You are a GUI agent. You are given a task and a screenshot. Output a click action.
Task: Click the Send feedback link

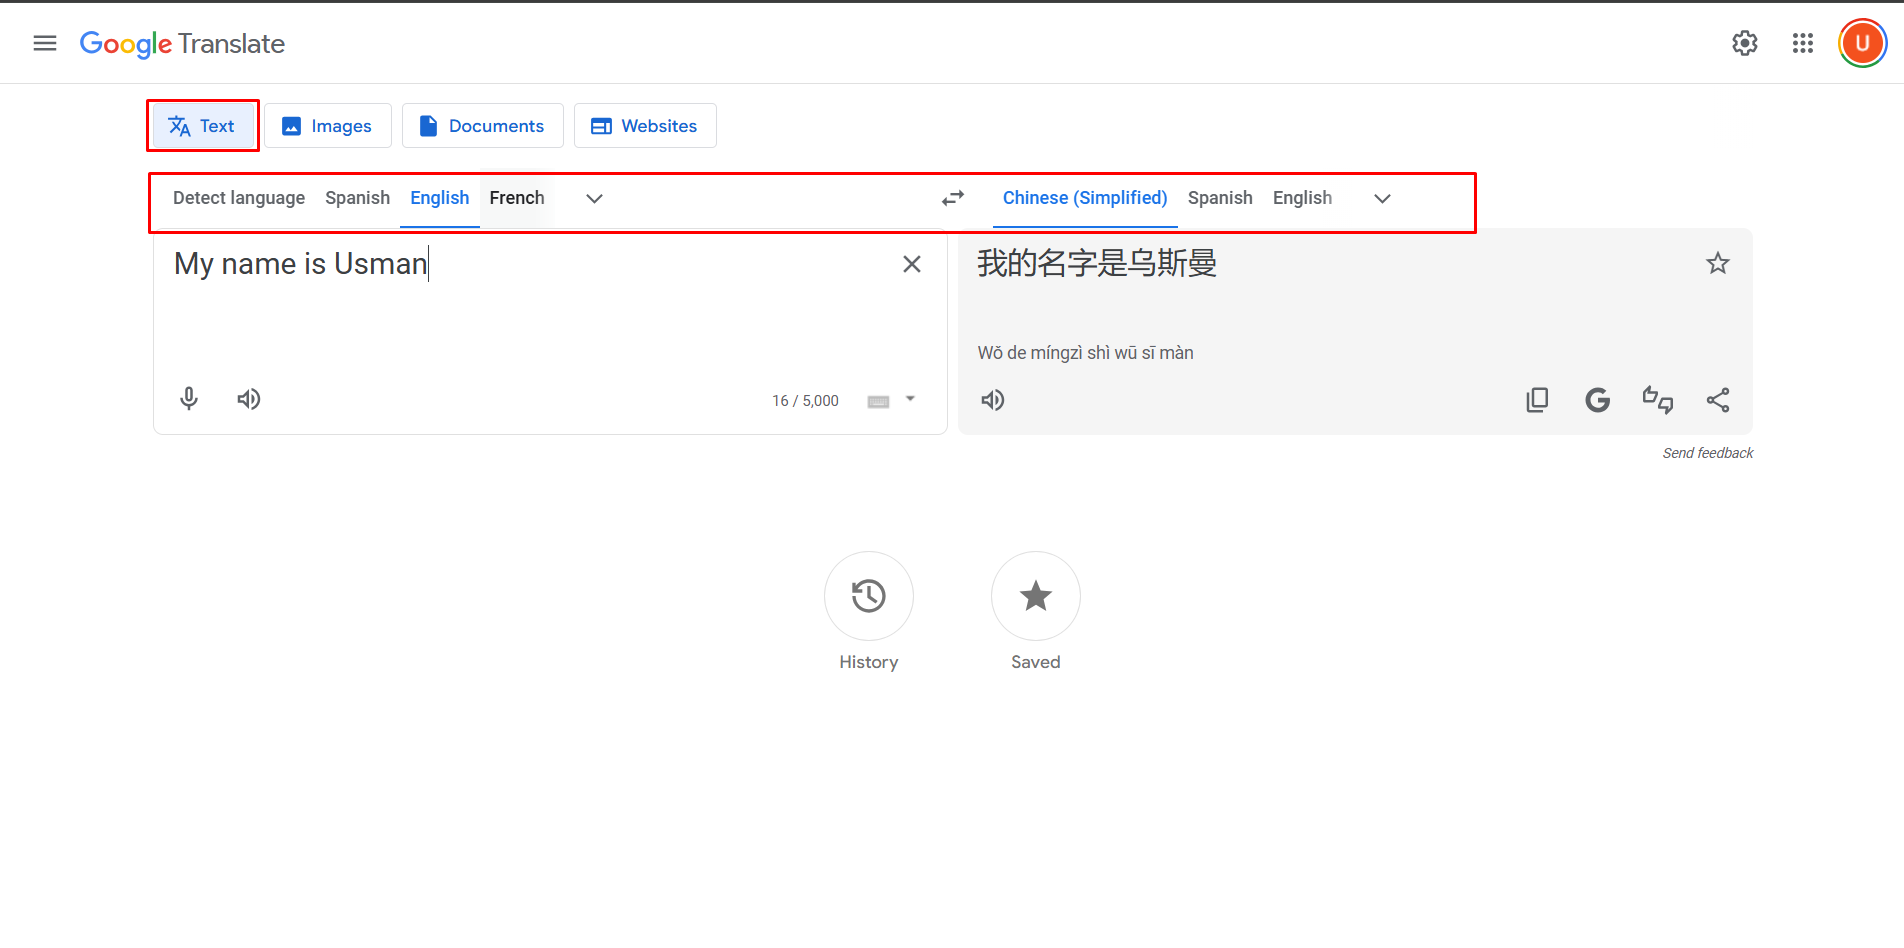tap(1707, 453)
